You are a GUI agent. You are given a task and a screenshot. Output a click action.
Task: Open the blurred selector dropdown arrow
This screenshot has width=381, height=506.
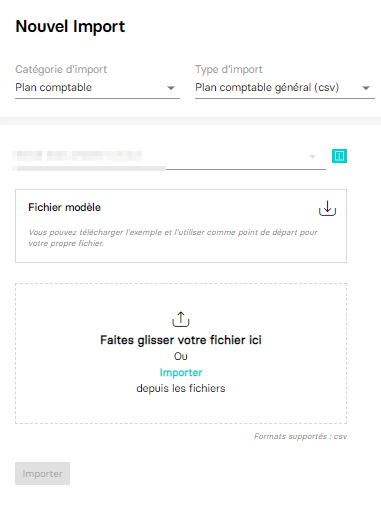click(x=312, y=156)
